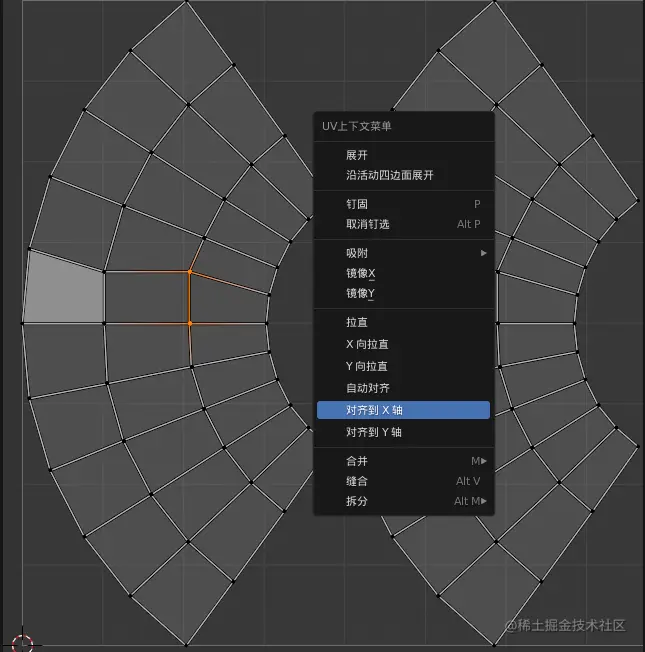Click 钉固 menu item
The image size is (645, 652).
(x=403, y=204)
